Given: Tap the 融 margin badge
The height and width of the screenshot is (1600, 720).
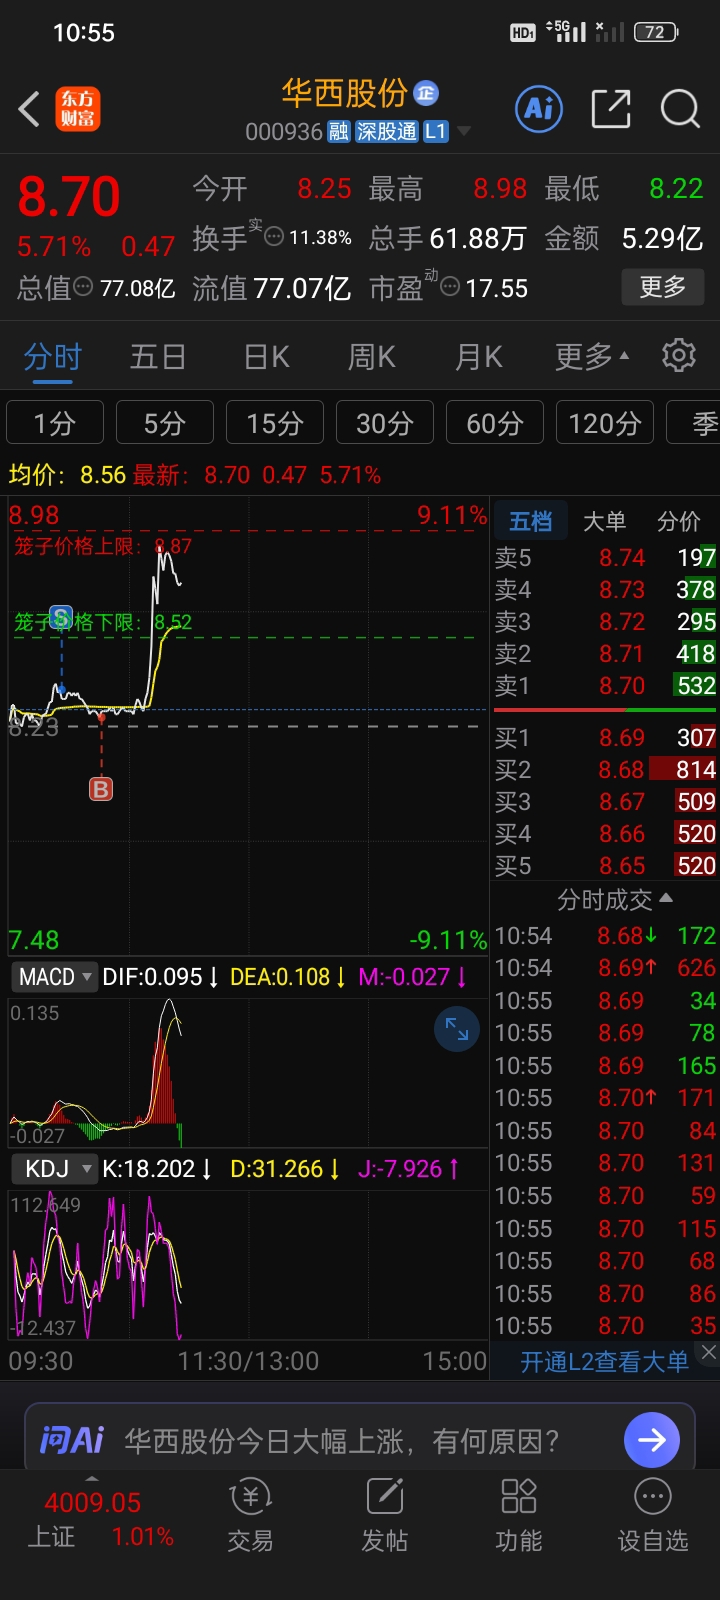Looking at the screenshot, I should pyautogui.click(x=339, y=132).
